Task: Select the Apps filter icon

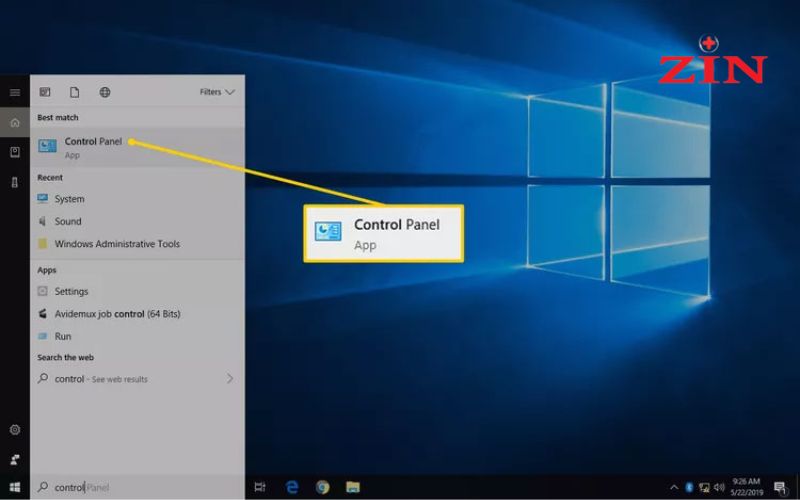Action: (45, 92)
